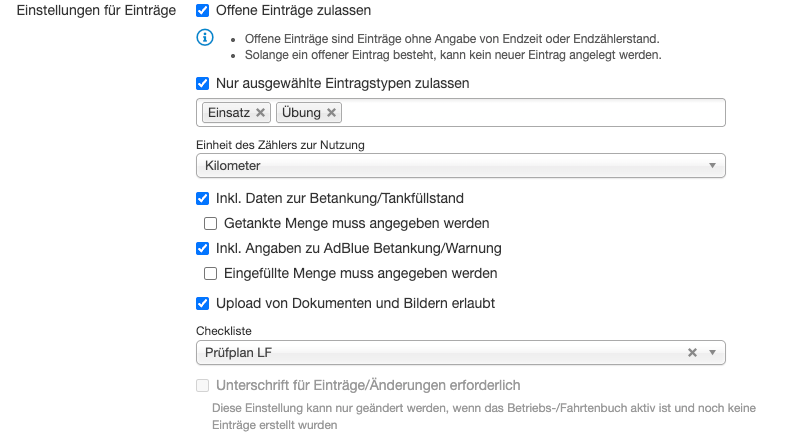Click the blue info icon
Image resolution: width=787 pixels, height=433 pixels.
tap(205, 38)
